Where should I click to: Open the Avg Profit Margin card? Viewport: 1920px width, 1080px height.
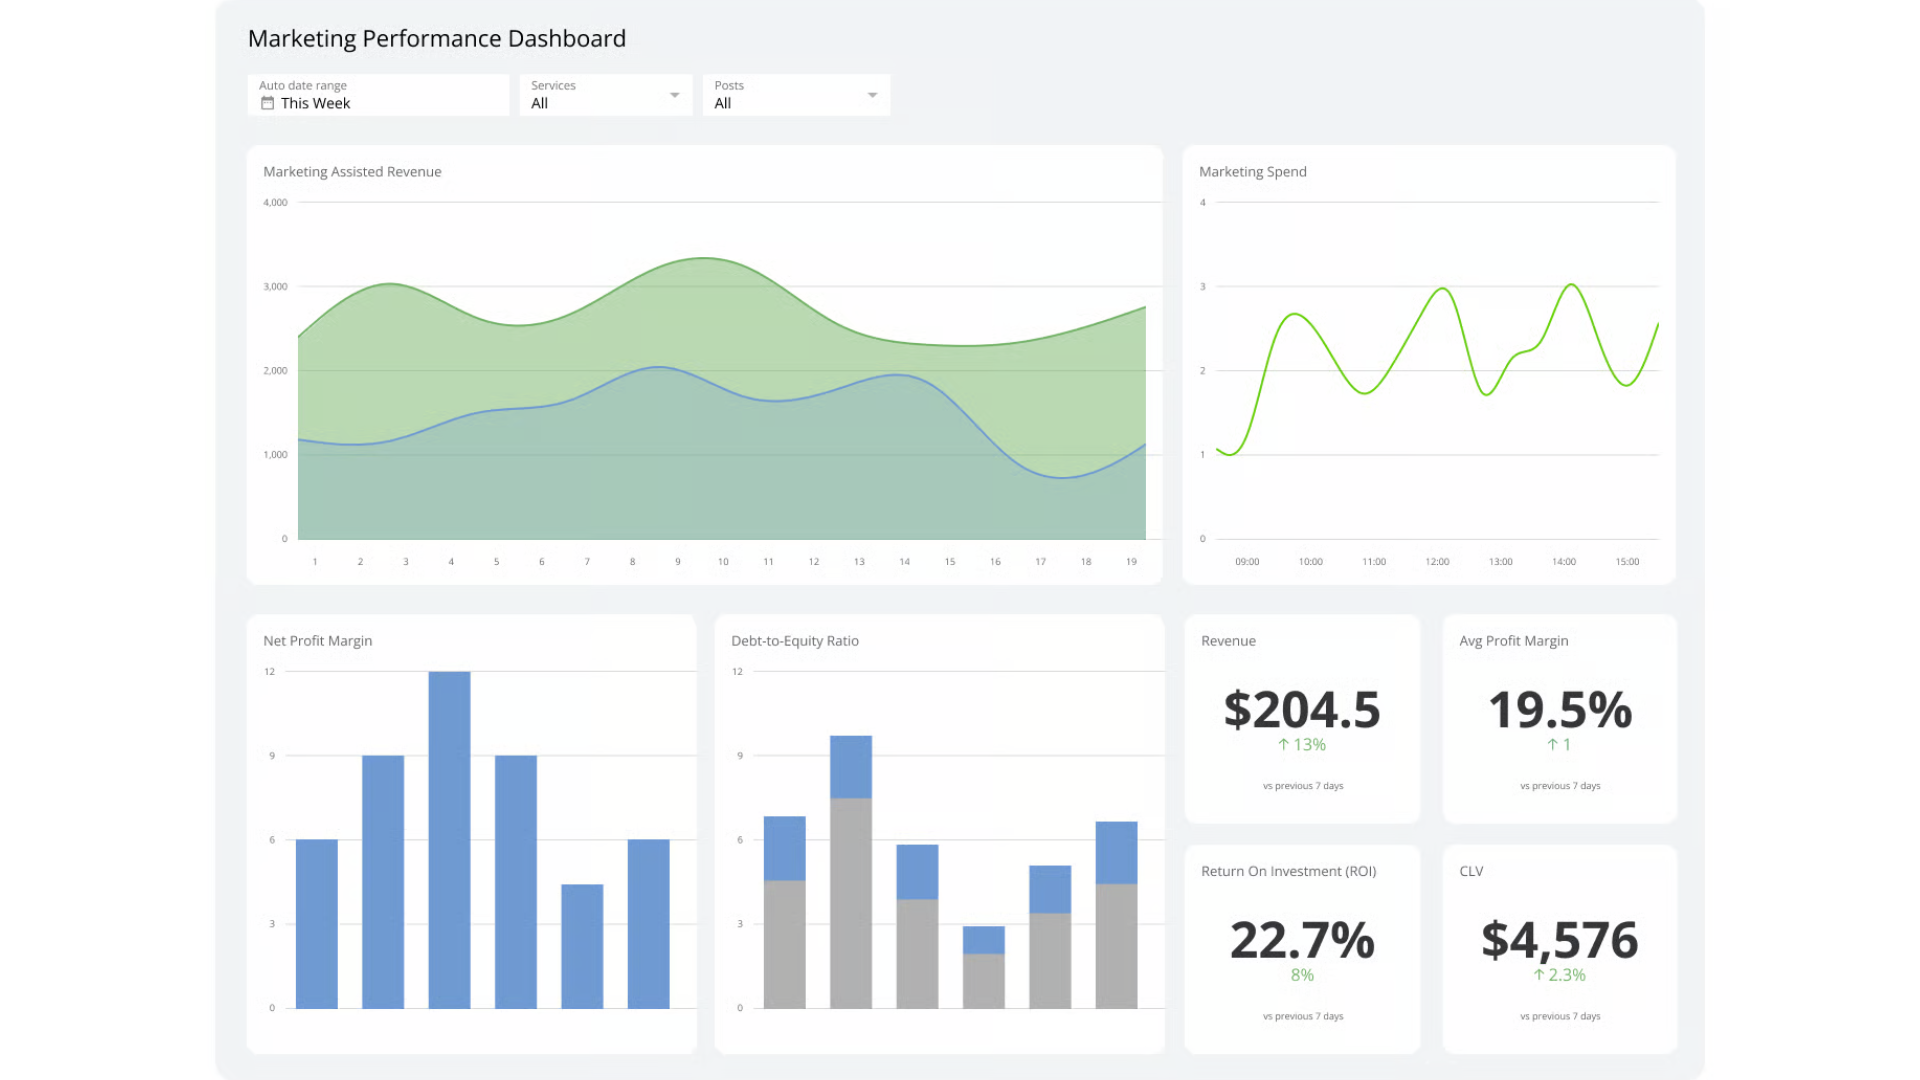point(1559,718)
